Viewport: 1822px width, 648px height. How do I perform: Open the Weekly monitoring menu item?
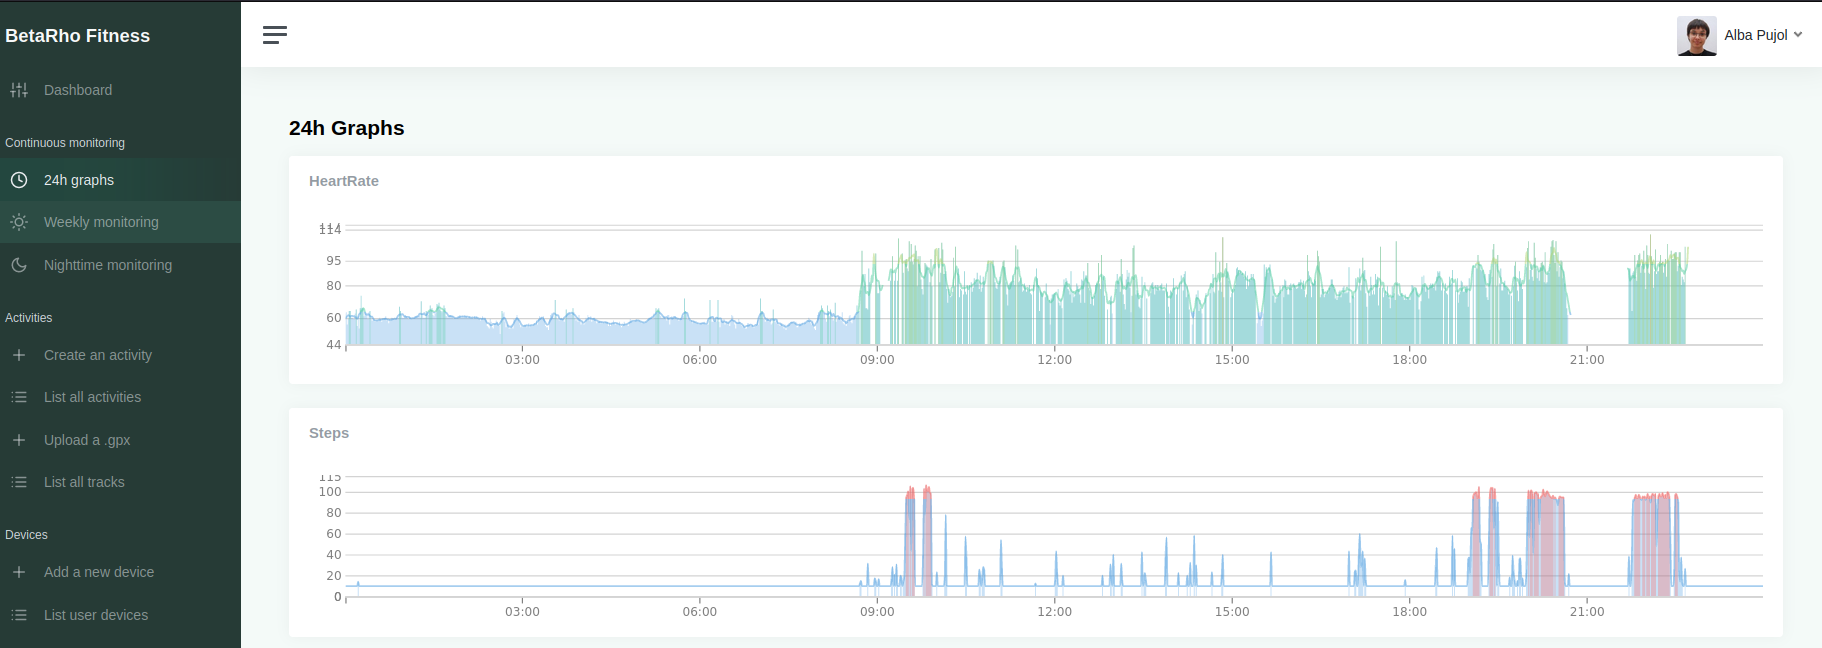tap(101, 222)
